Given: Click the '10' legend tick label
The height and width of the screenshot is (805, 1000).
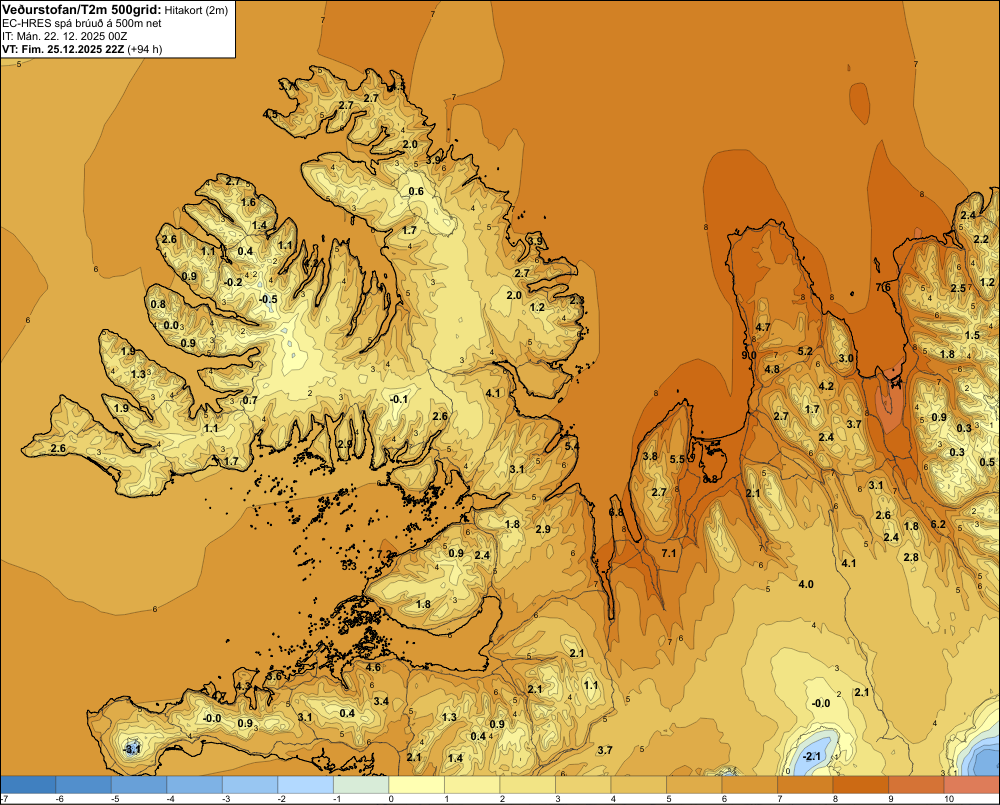Looking at the screenshot, I should [949, 799].
